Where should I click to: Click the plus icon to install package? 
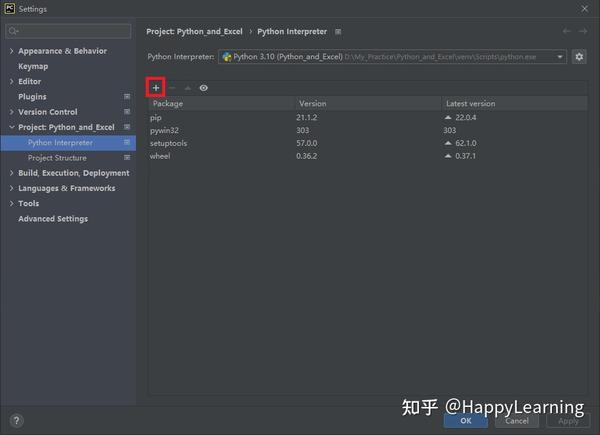(x=156, y=88)
